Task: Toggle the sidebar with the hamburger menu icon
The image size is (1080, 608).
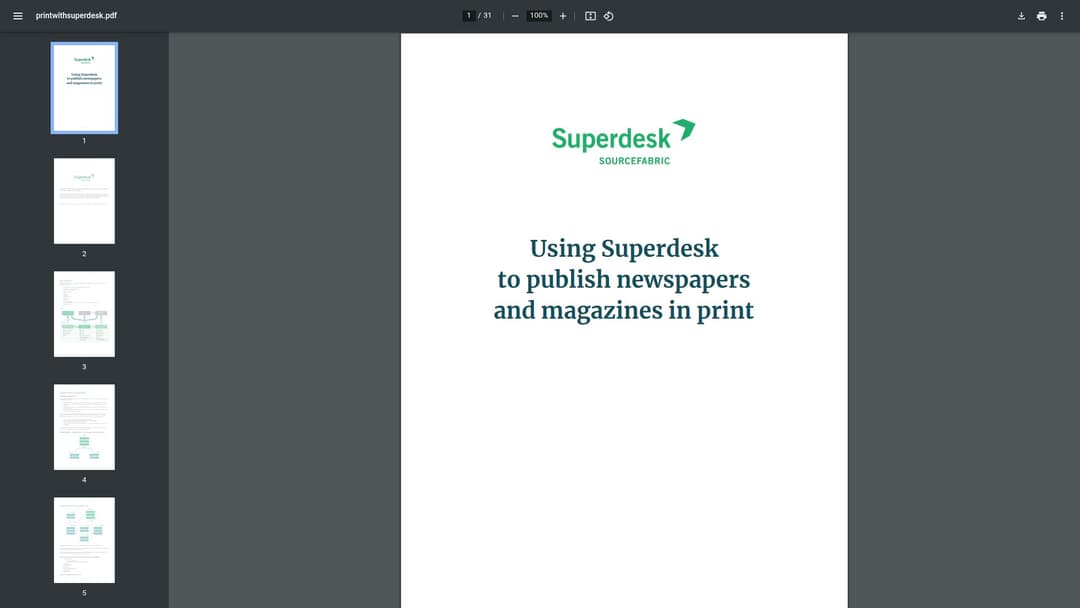Action: pyautogui.click(x=18, y=16)
